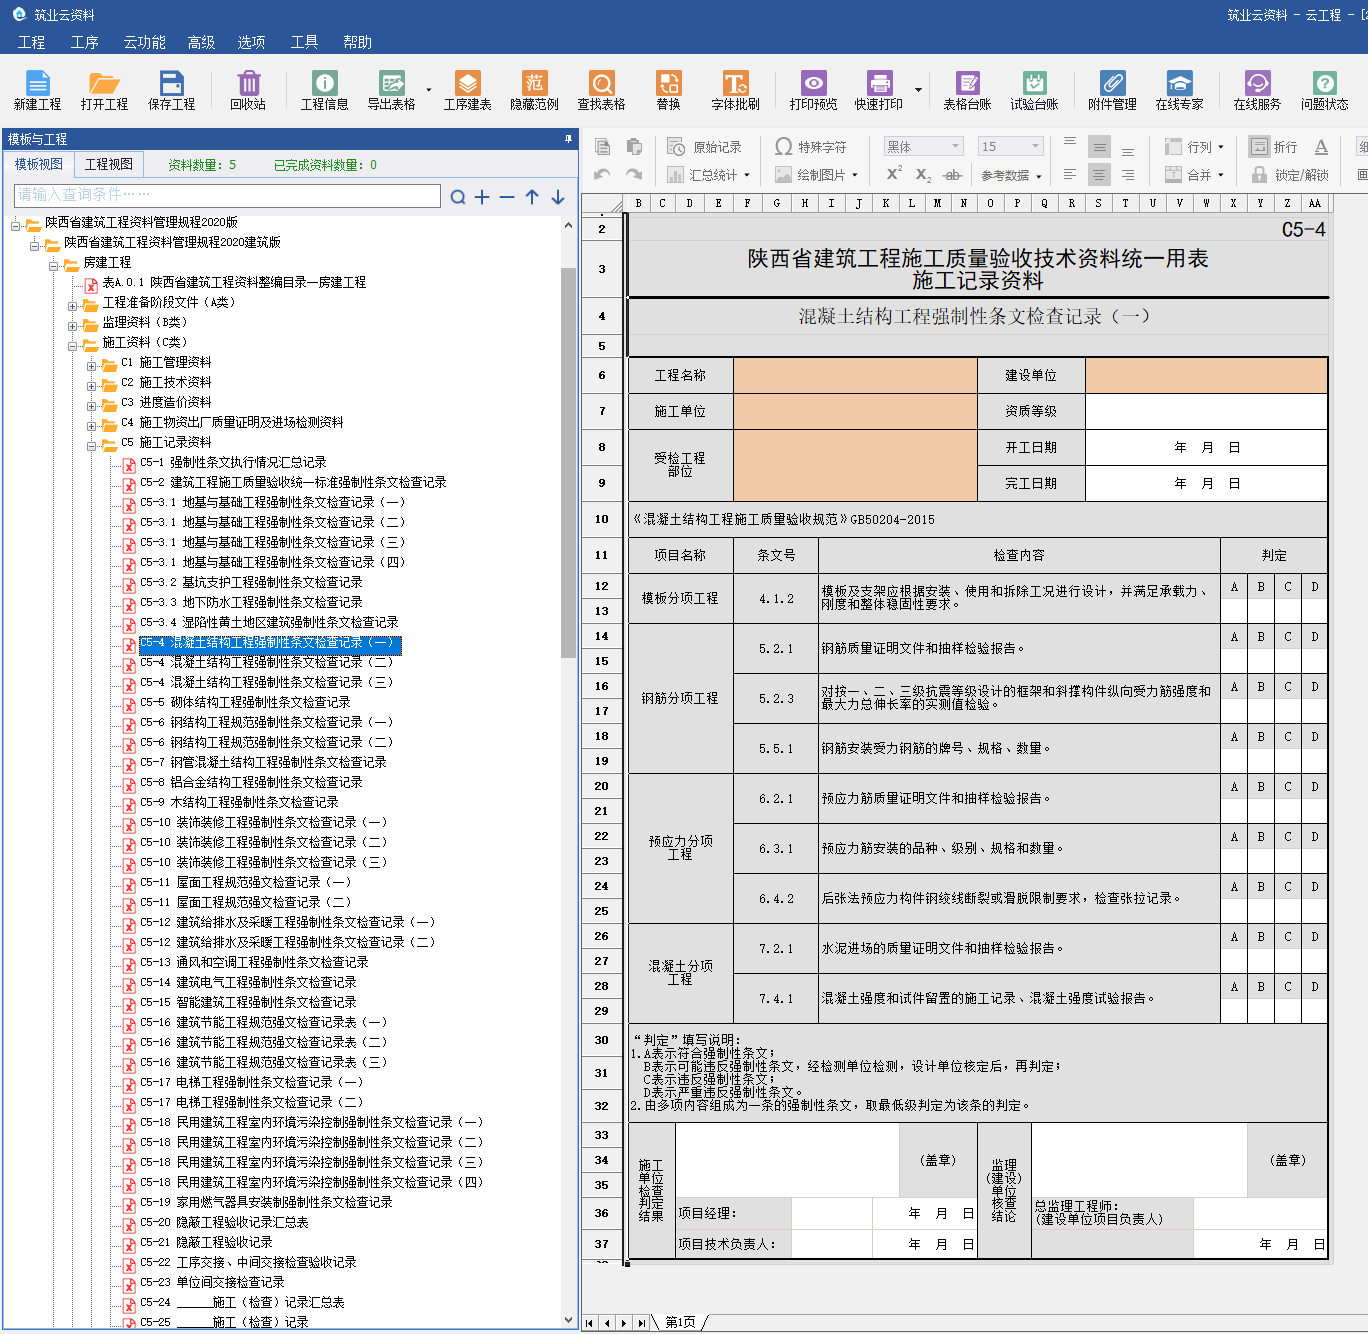The width and height of the screenshot is (1368, 1334).
Task: Click the paste icon in format toolbar
Action: click(634, 147)
